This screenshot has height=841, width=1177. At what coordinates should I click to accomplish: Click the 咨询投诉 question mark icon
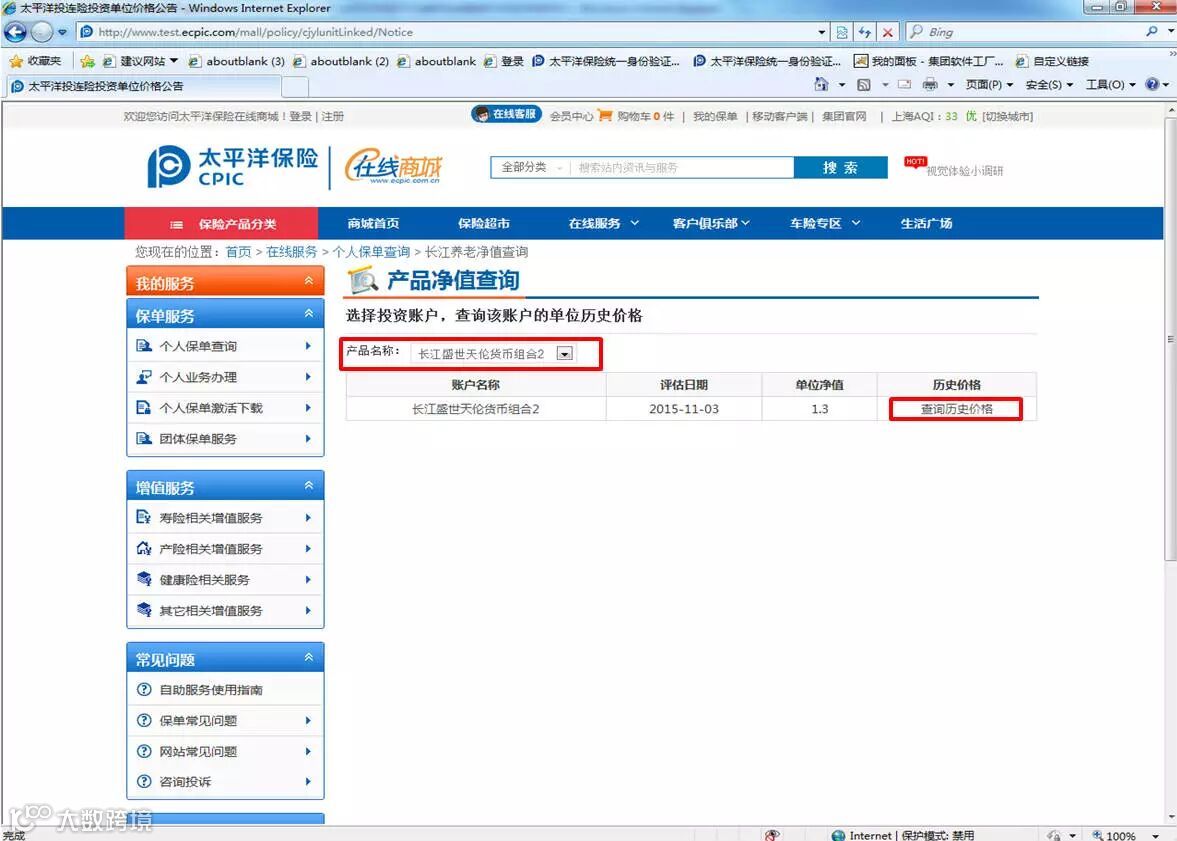pos(144,782)
